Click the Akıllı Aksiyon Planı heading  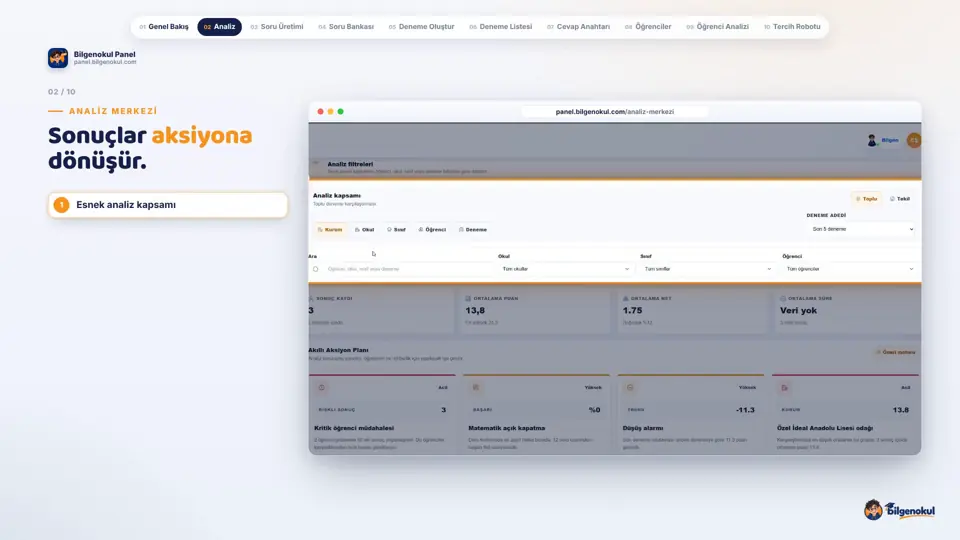tap(339, 350)
